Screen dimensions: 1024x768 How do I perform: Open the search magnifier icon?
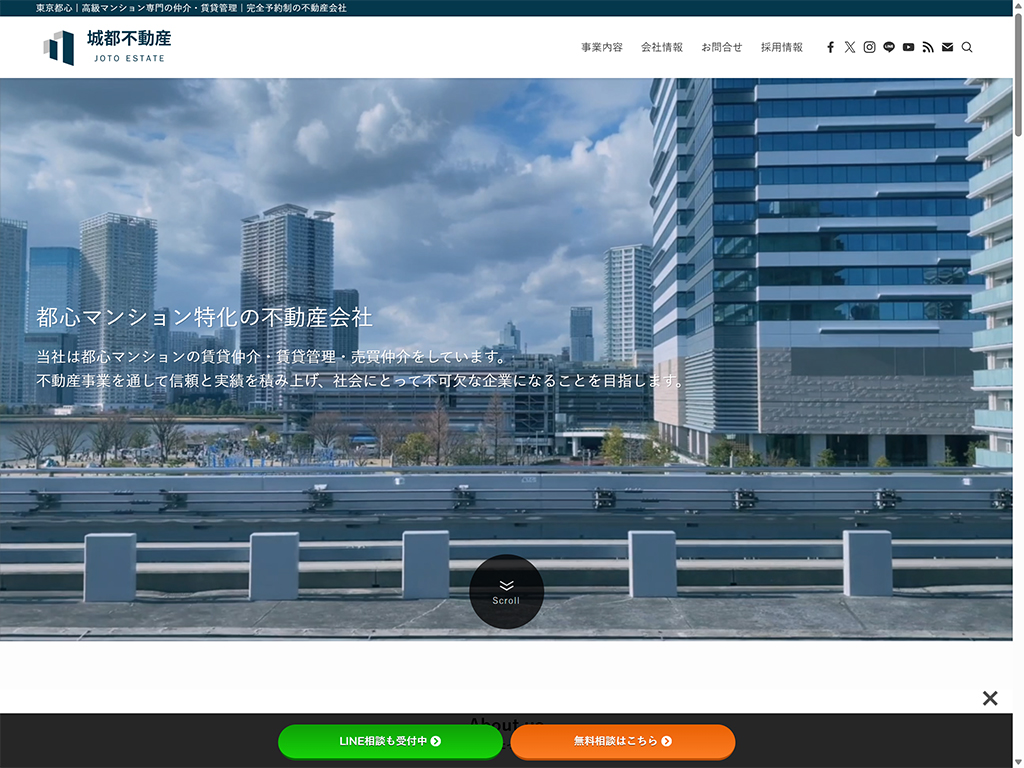967,47
